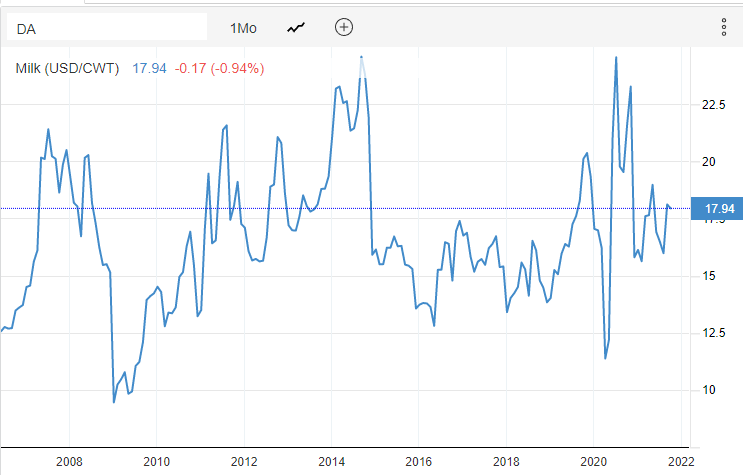Click the 17.94 price tag on axis

tap(719, 208)
